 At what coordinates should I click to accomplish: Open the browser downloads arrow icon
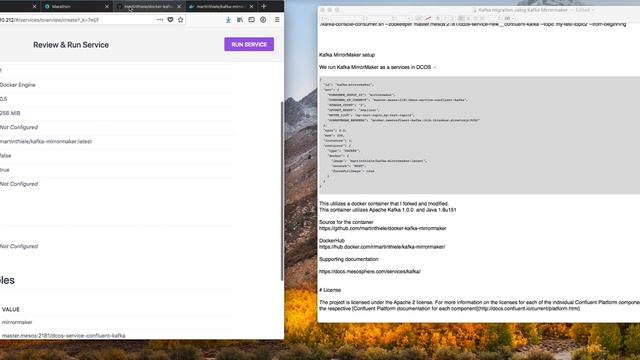[x=228, y=20]
